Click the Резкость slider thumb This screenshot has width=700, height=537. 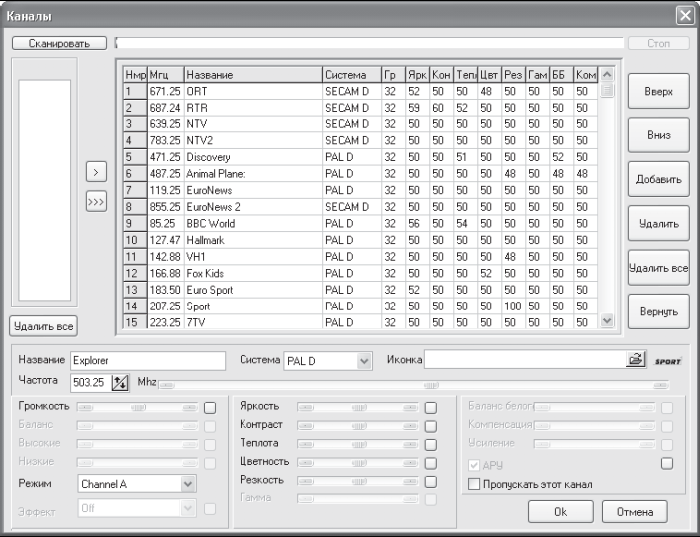click(x=359, y=482)
